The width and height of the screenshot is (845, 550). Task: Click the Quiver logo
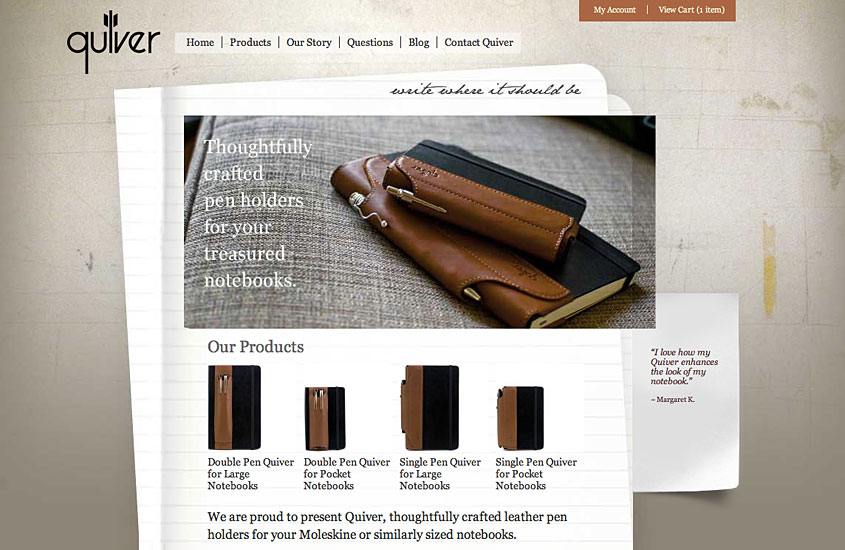[113, 41]
